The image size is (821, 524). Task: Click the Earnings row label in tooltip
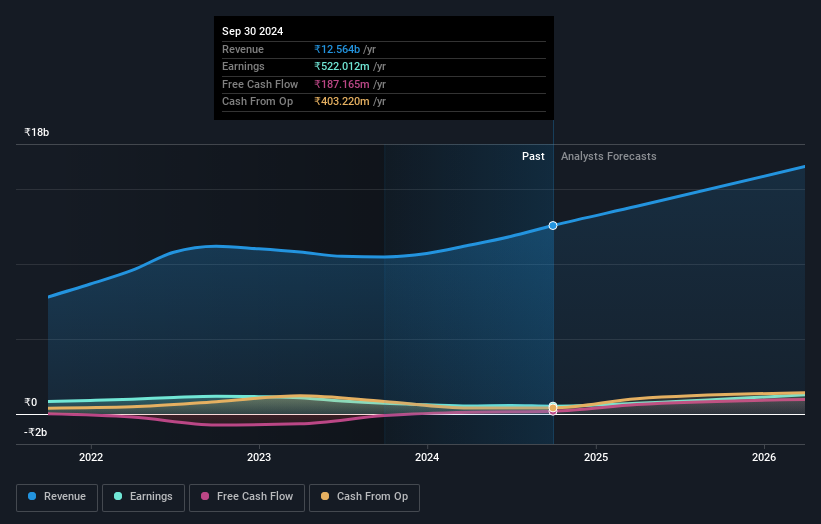243,66
